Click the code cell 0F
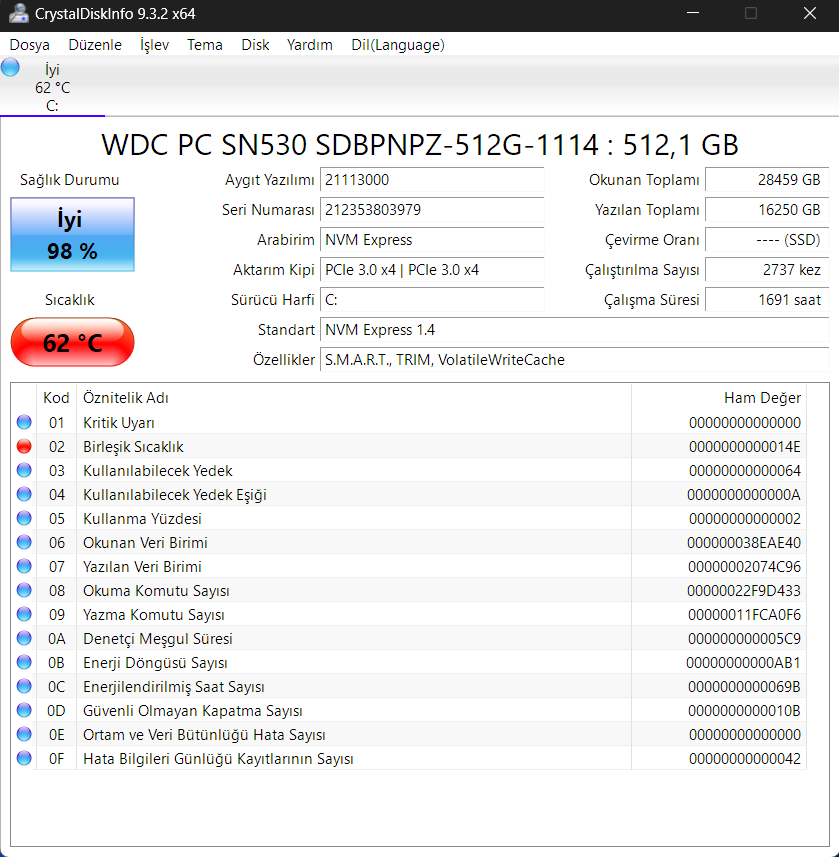Screen dimensions: 839x857 point(56,759)
